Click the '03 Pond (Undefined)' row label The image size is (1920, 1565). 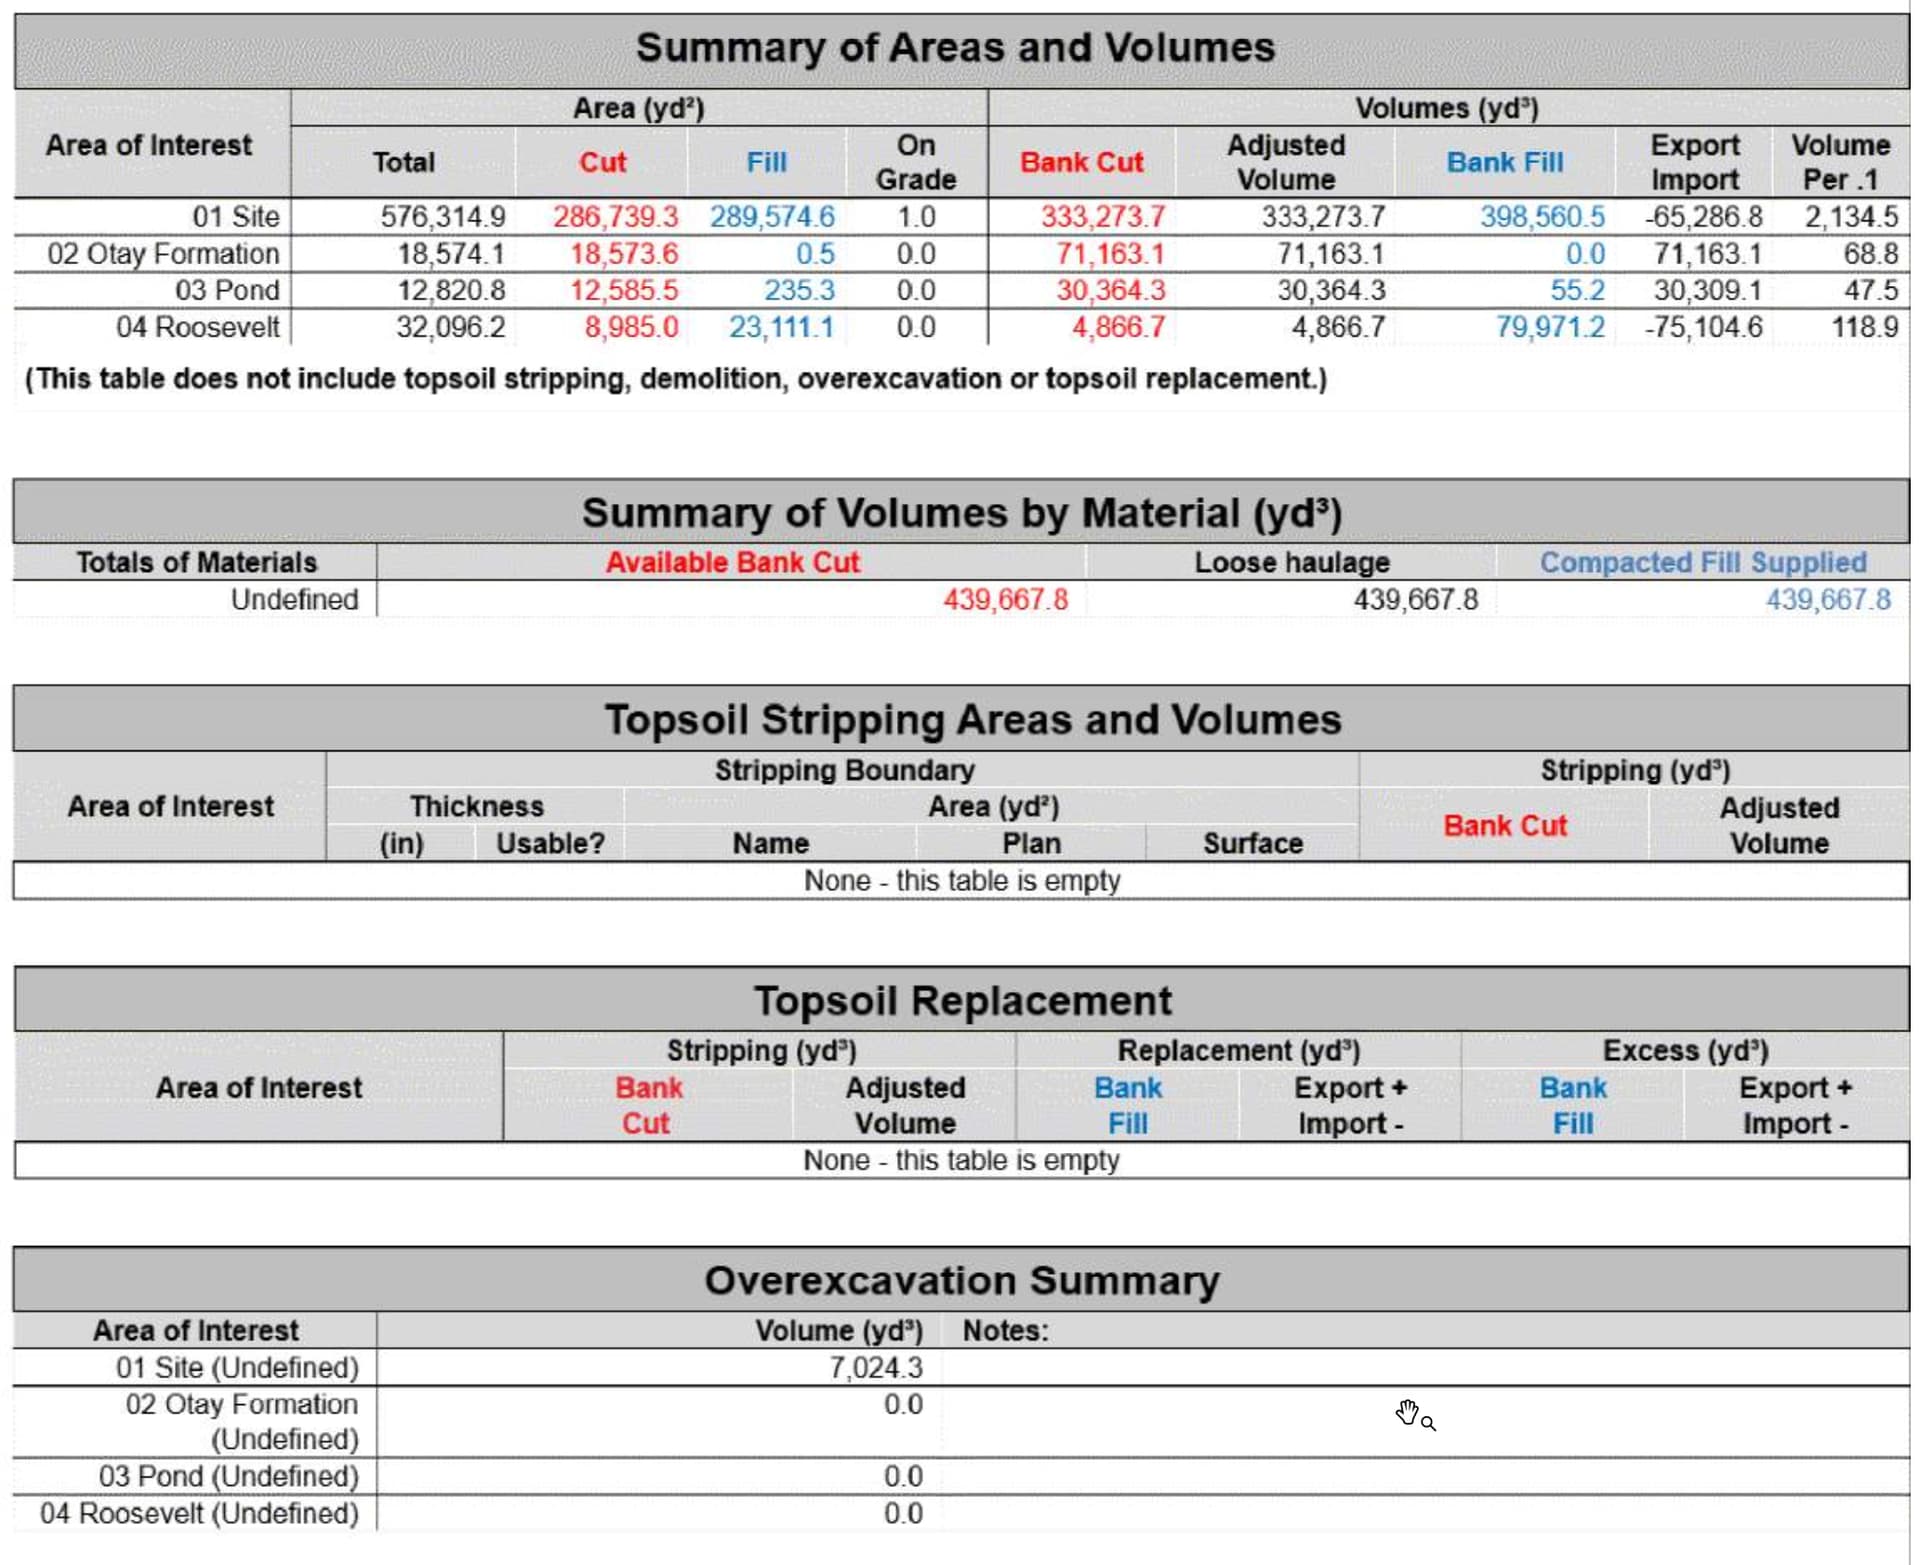[x=228, y=1477]
